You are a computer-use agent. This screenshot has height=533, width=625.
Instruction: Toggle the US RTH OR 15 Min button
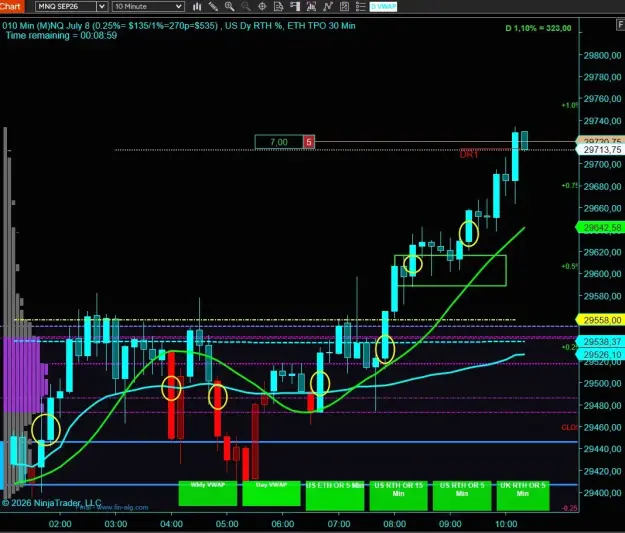[x=398, y=496]
